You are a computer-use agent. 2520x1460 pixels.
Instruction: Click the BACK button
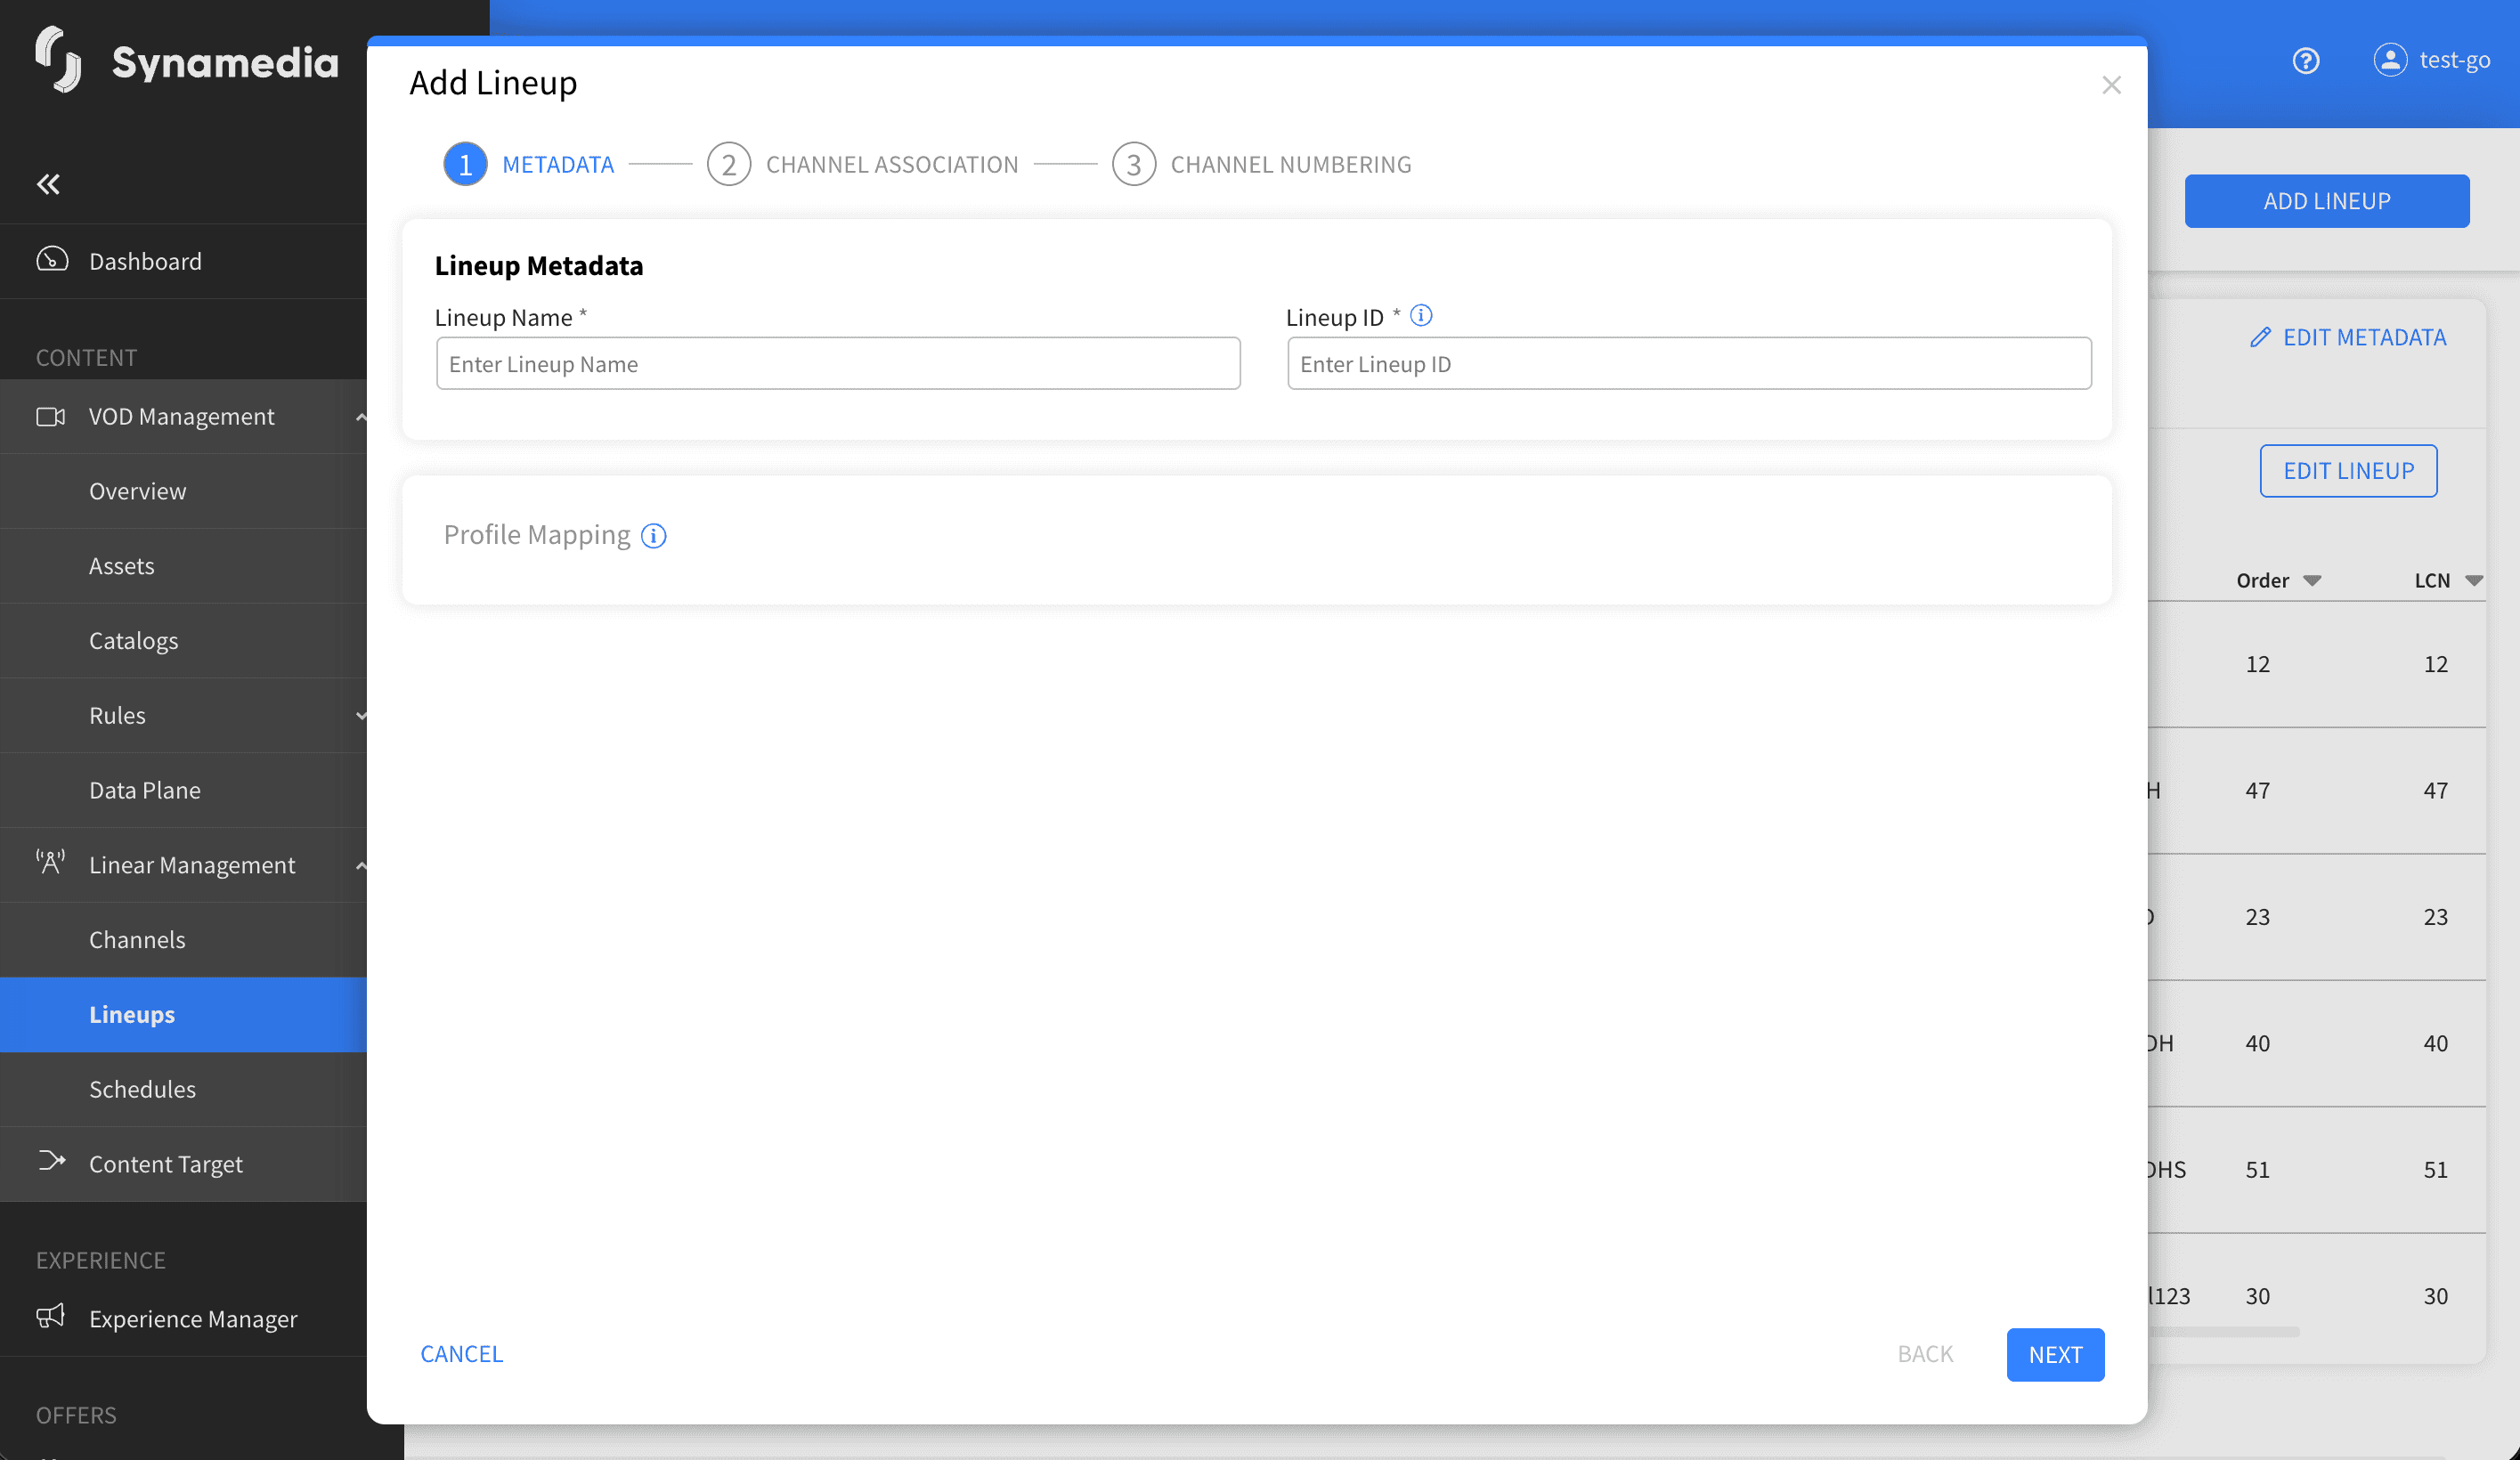[x=1925, y=1354]
